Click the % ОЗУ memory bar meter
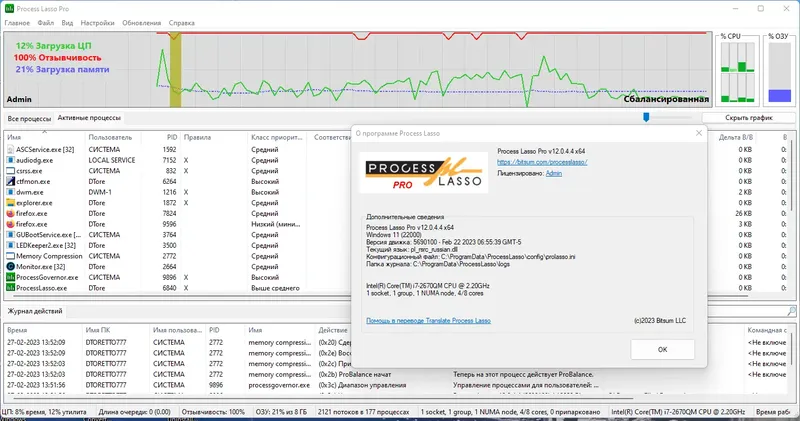Screen dimensions: 800x421 [x=780, y=72]
